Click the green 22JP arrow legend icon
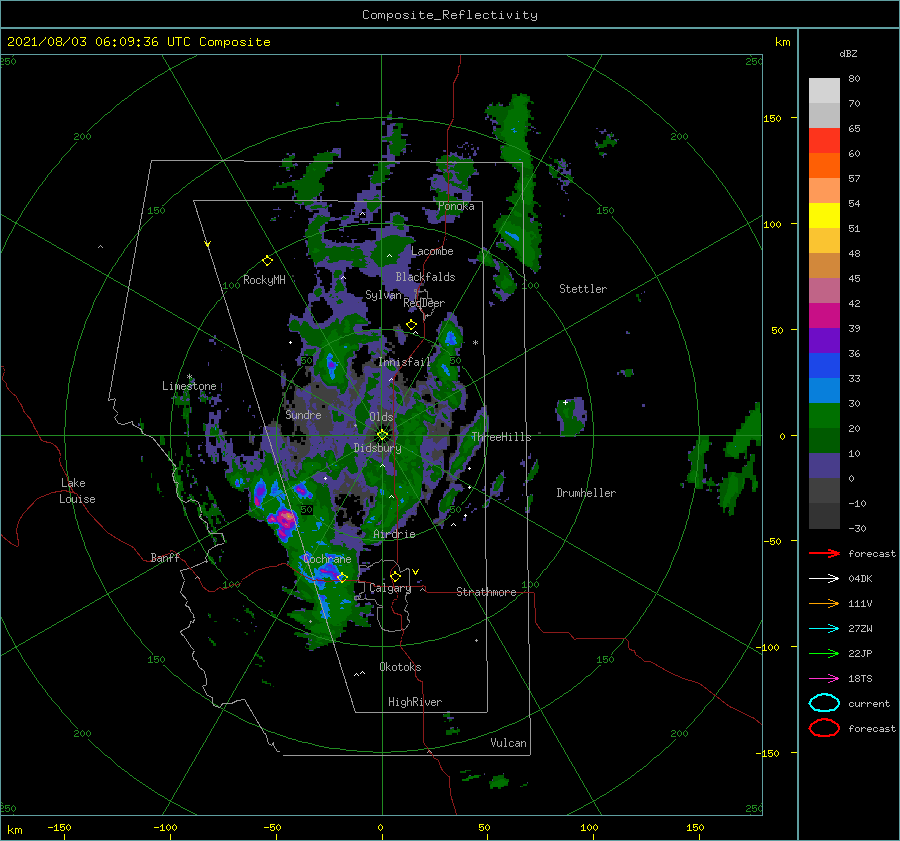This screenshot has height=841, width=900. pyautogui.click(x=824, y=653)
